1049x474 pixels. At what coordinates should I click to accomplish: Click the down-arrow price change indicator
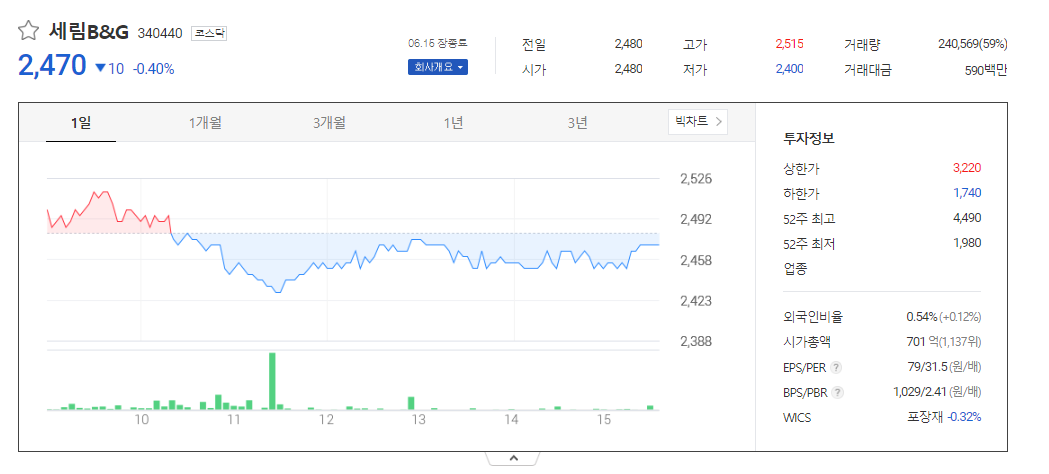tap(100, 68)
